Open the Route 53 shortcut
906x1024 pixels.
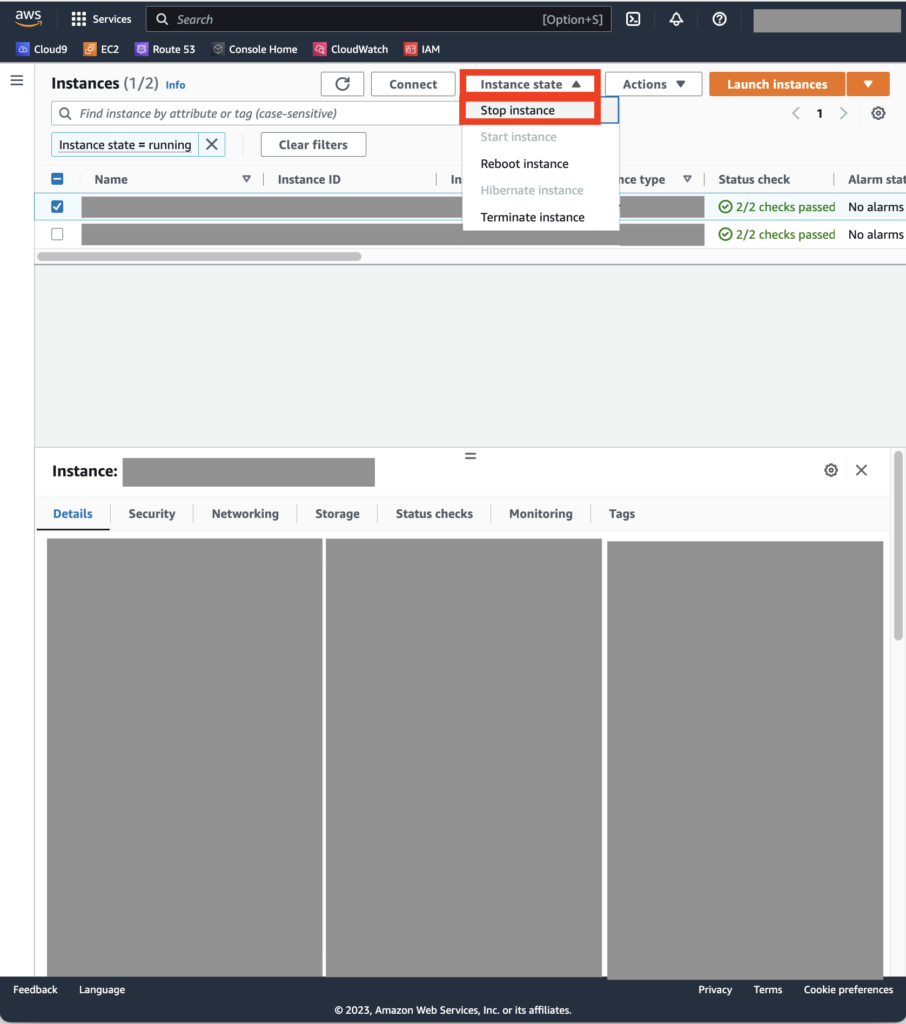click(x=165, y=49)
